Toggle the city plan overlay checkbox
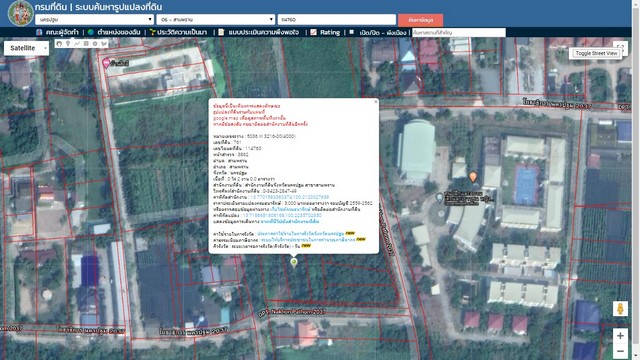 click(x=351, y=32)
